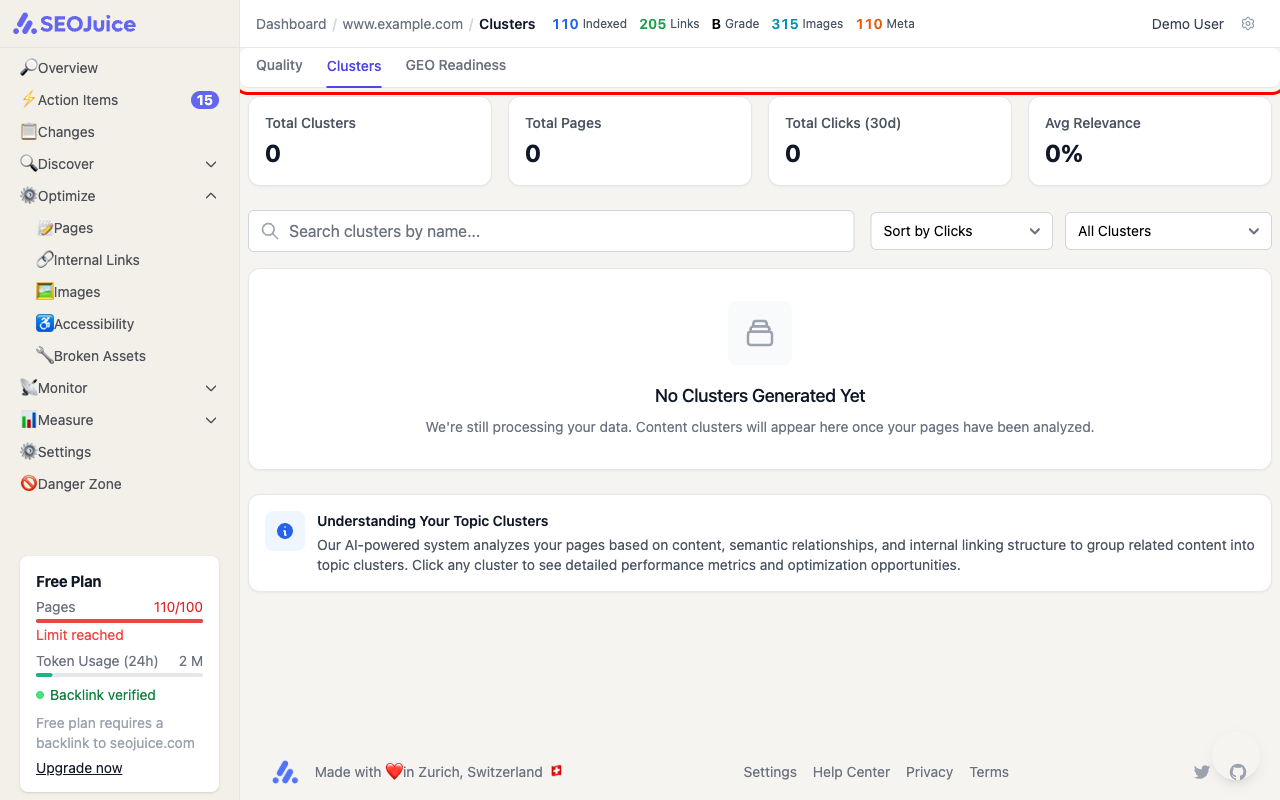This screenshot has width=1280, height=800.
Task: Click the Upgrade now link
Action: pyautogui.click(x=79, y=768)
